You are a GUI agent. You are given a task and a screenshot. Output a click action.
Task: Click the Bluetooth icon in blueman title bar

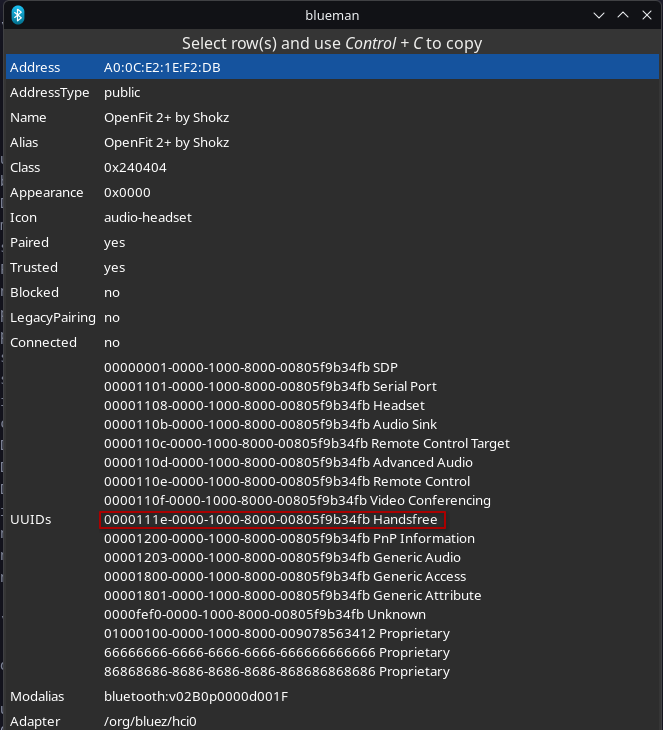tap(18, 15)
